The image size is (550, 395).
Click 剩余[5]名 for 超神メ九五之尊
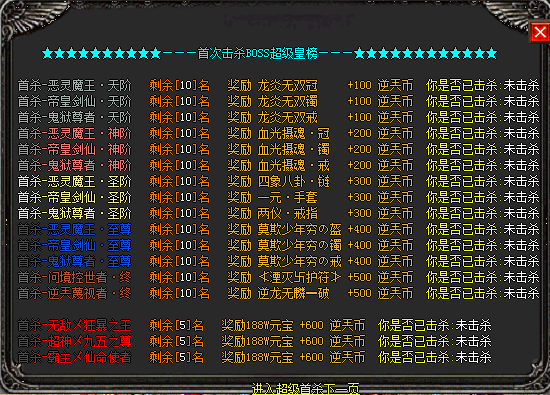[x=177, y=341]
